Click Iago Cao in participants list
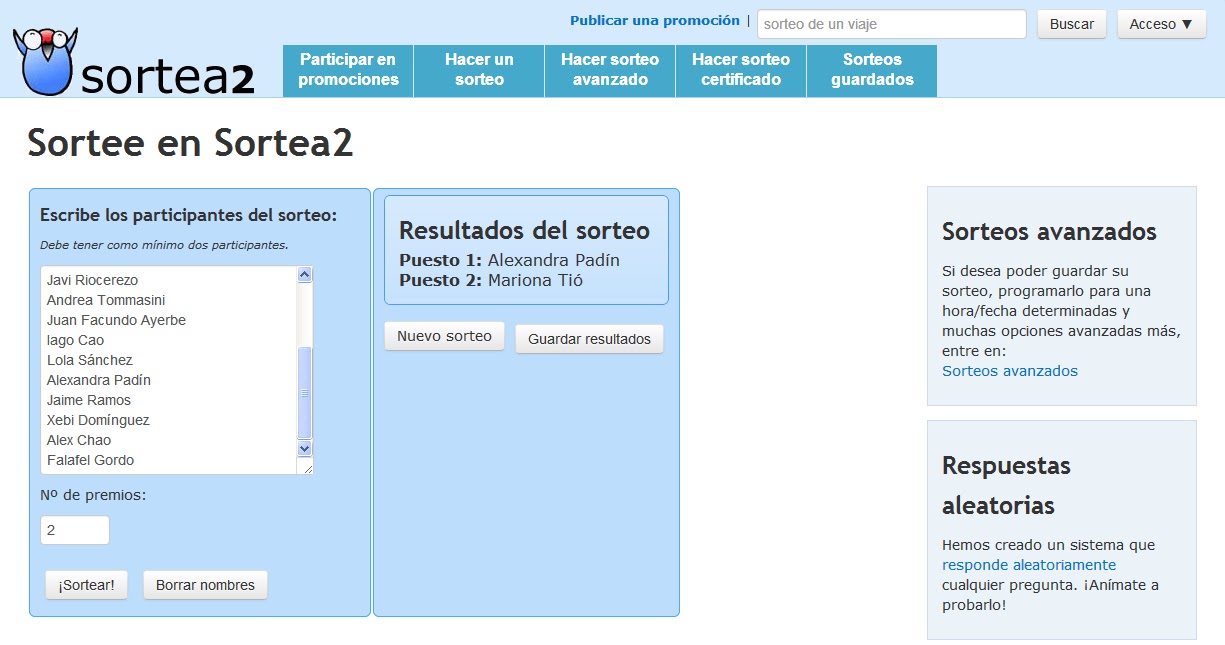The image size is (1225, 645). (x=75, y=340)
